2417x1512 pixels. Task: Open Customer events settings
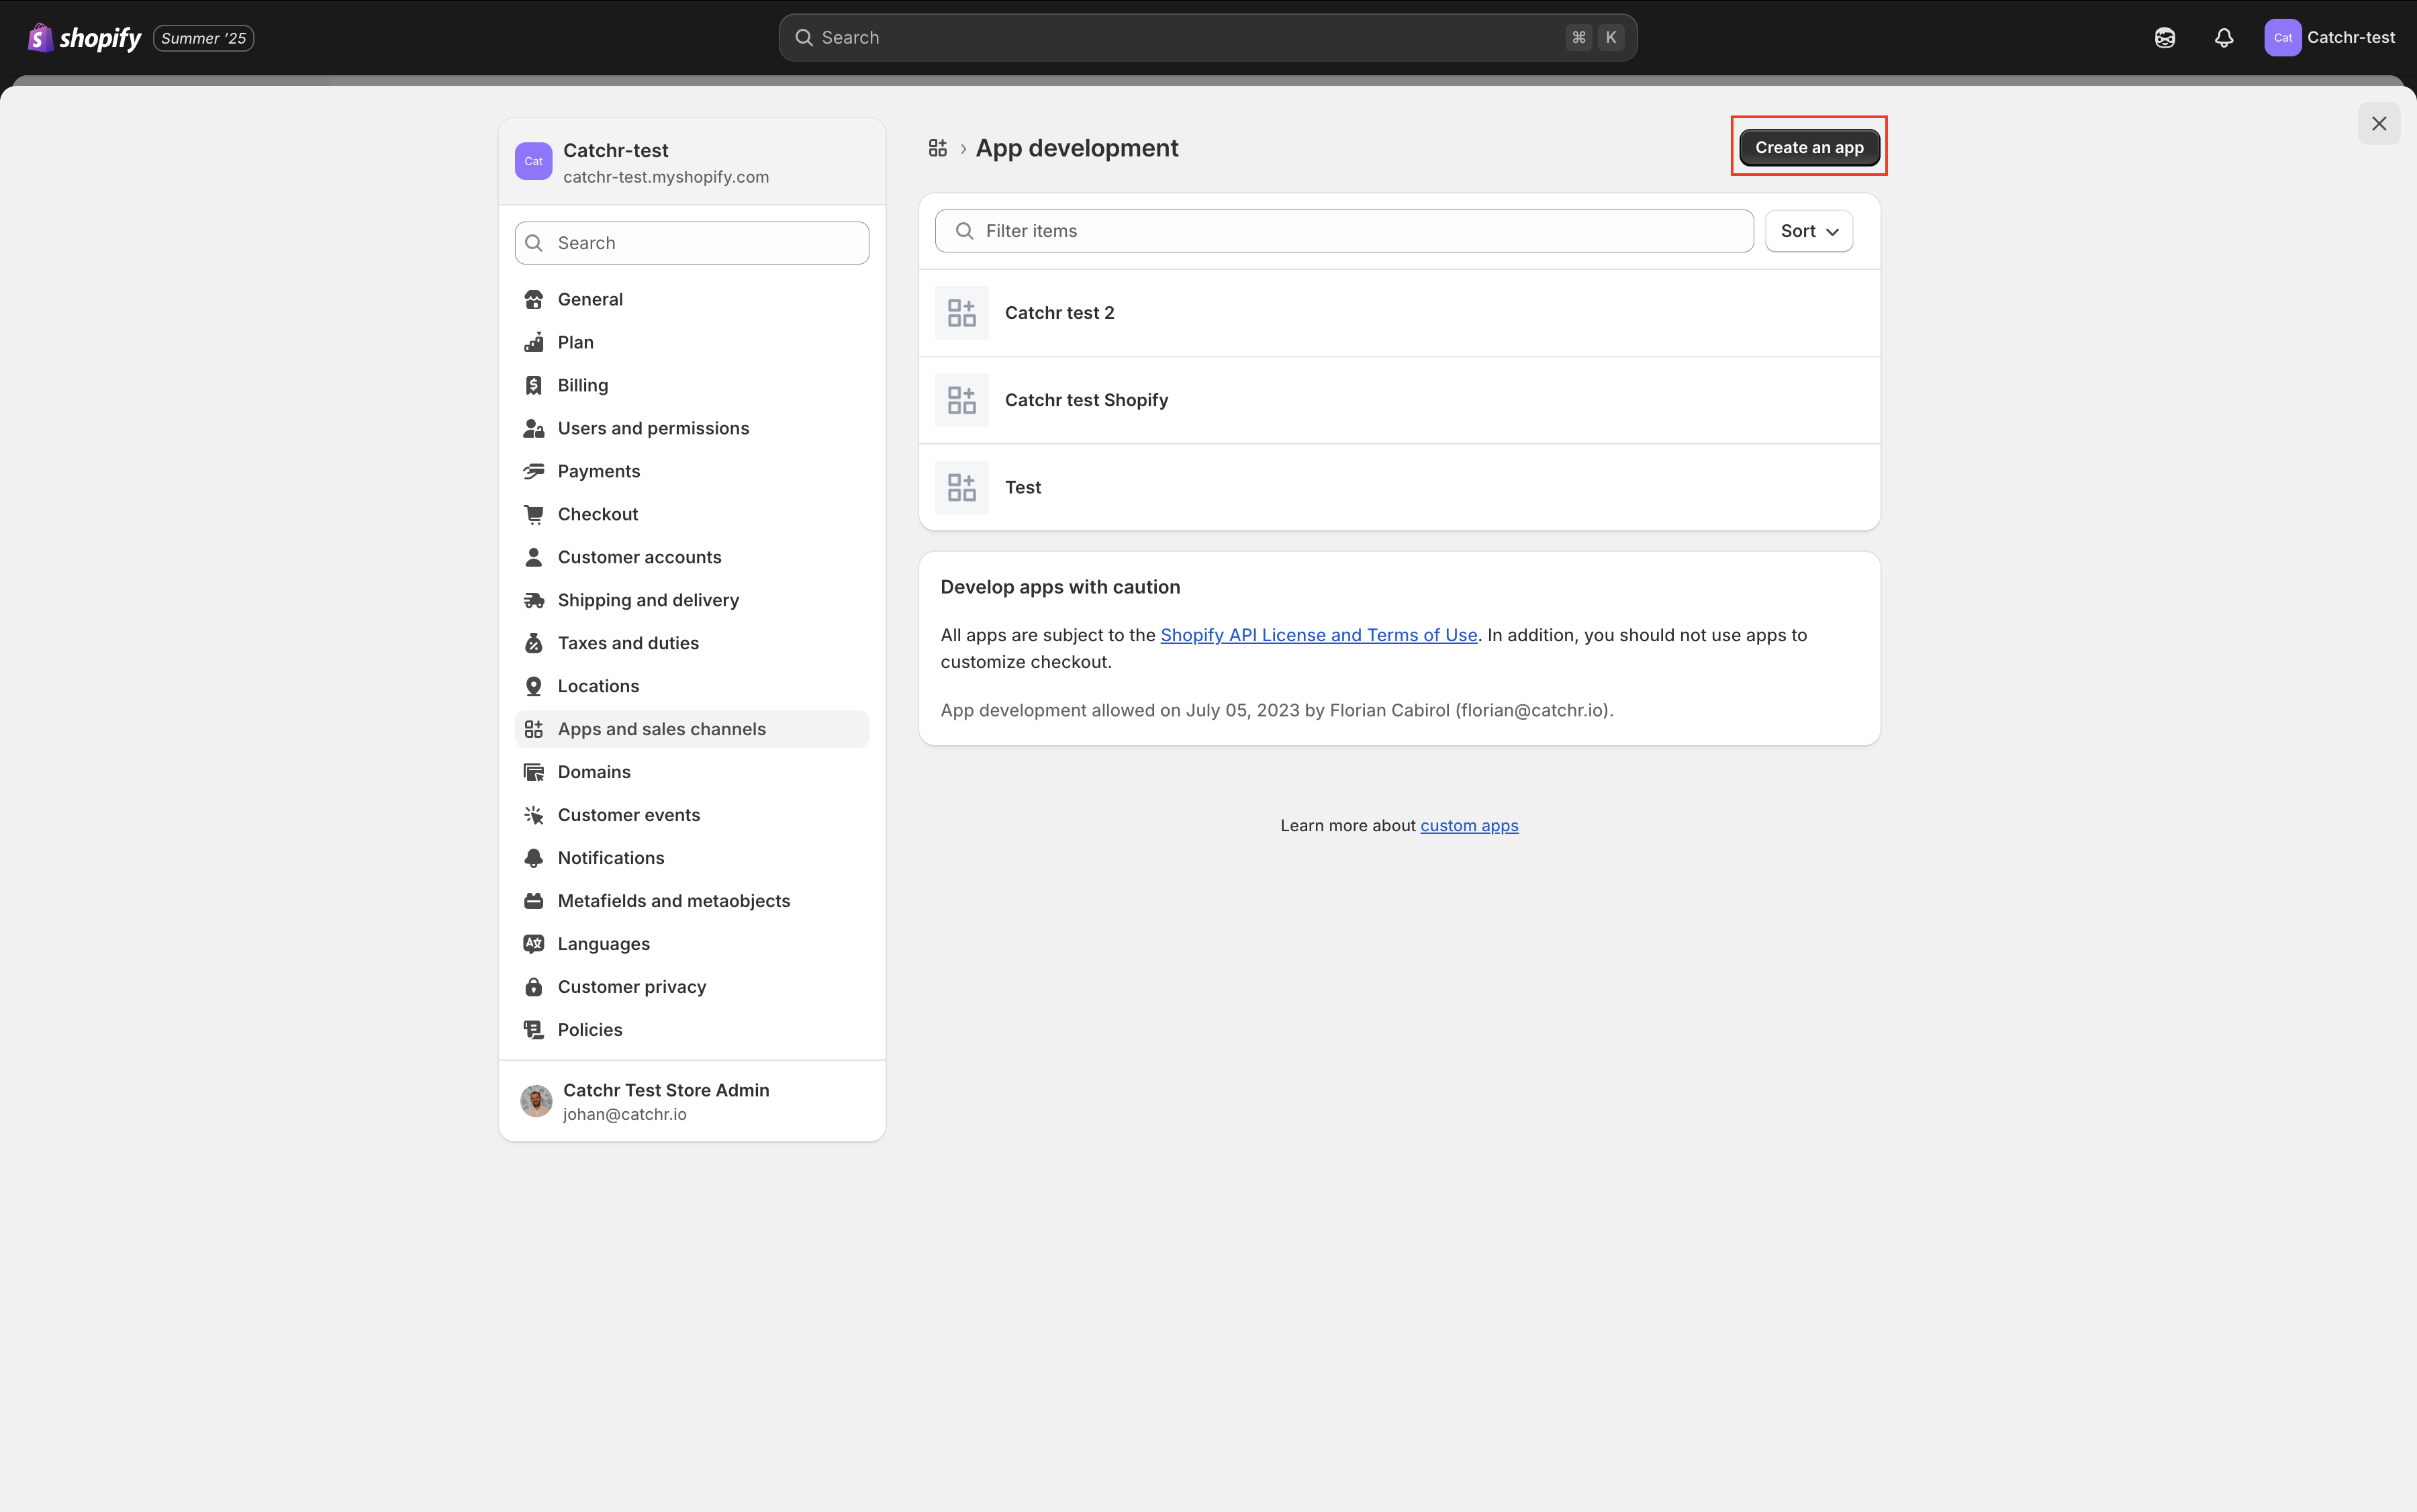691,815
